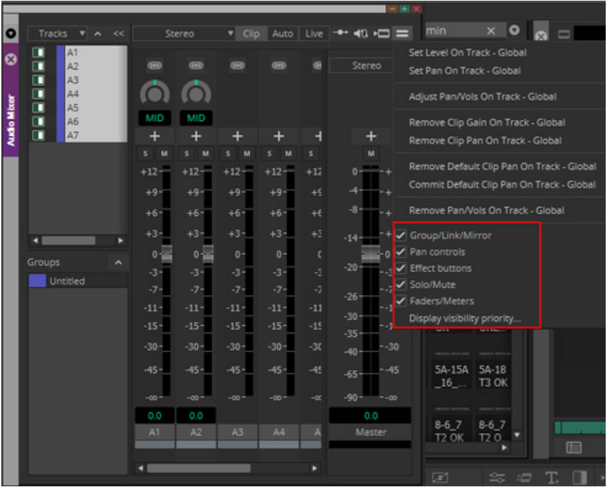Image resolution: width=607 pixels, height=487 pixels.
Task: Toggle track A7 enable icon in track list
Action: (x=38, y=135)
